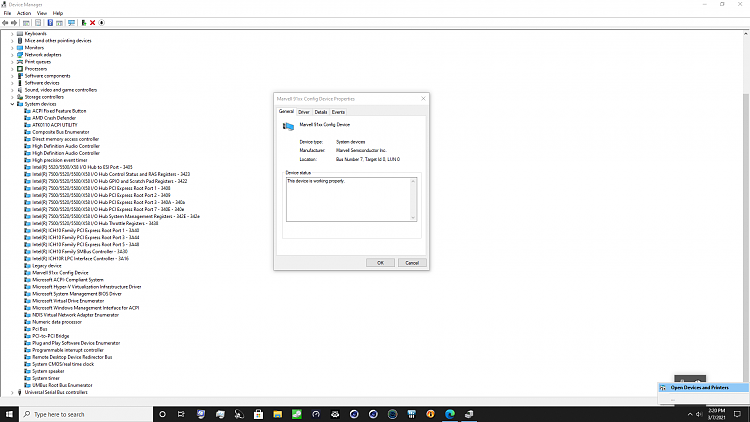Choose Open Devices and Printers popup entry

click(704, 388)
